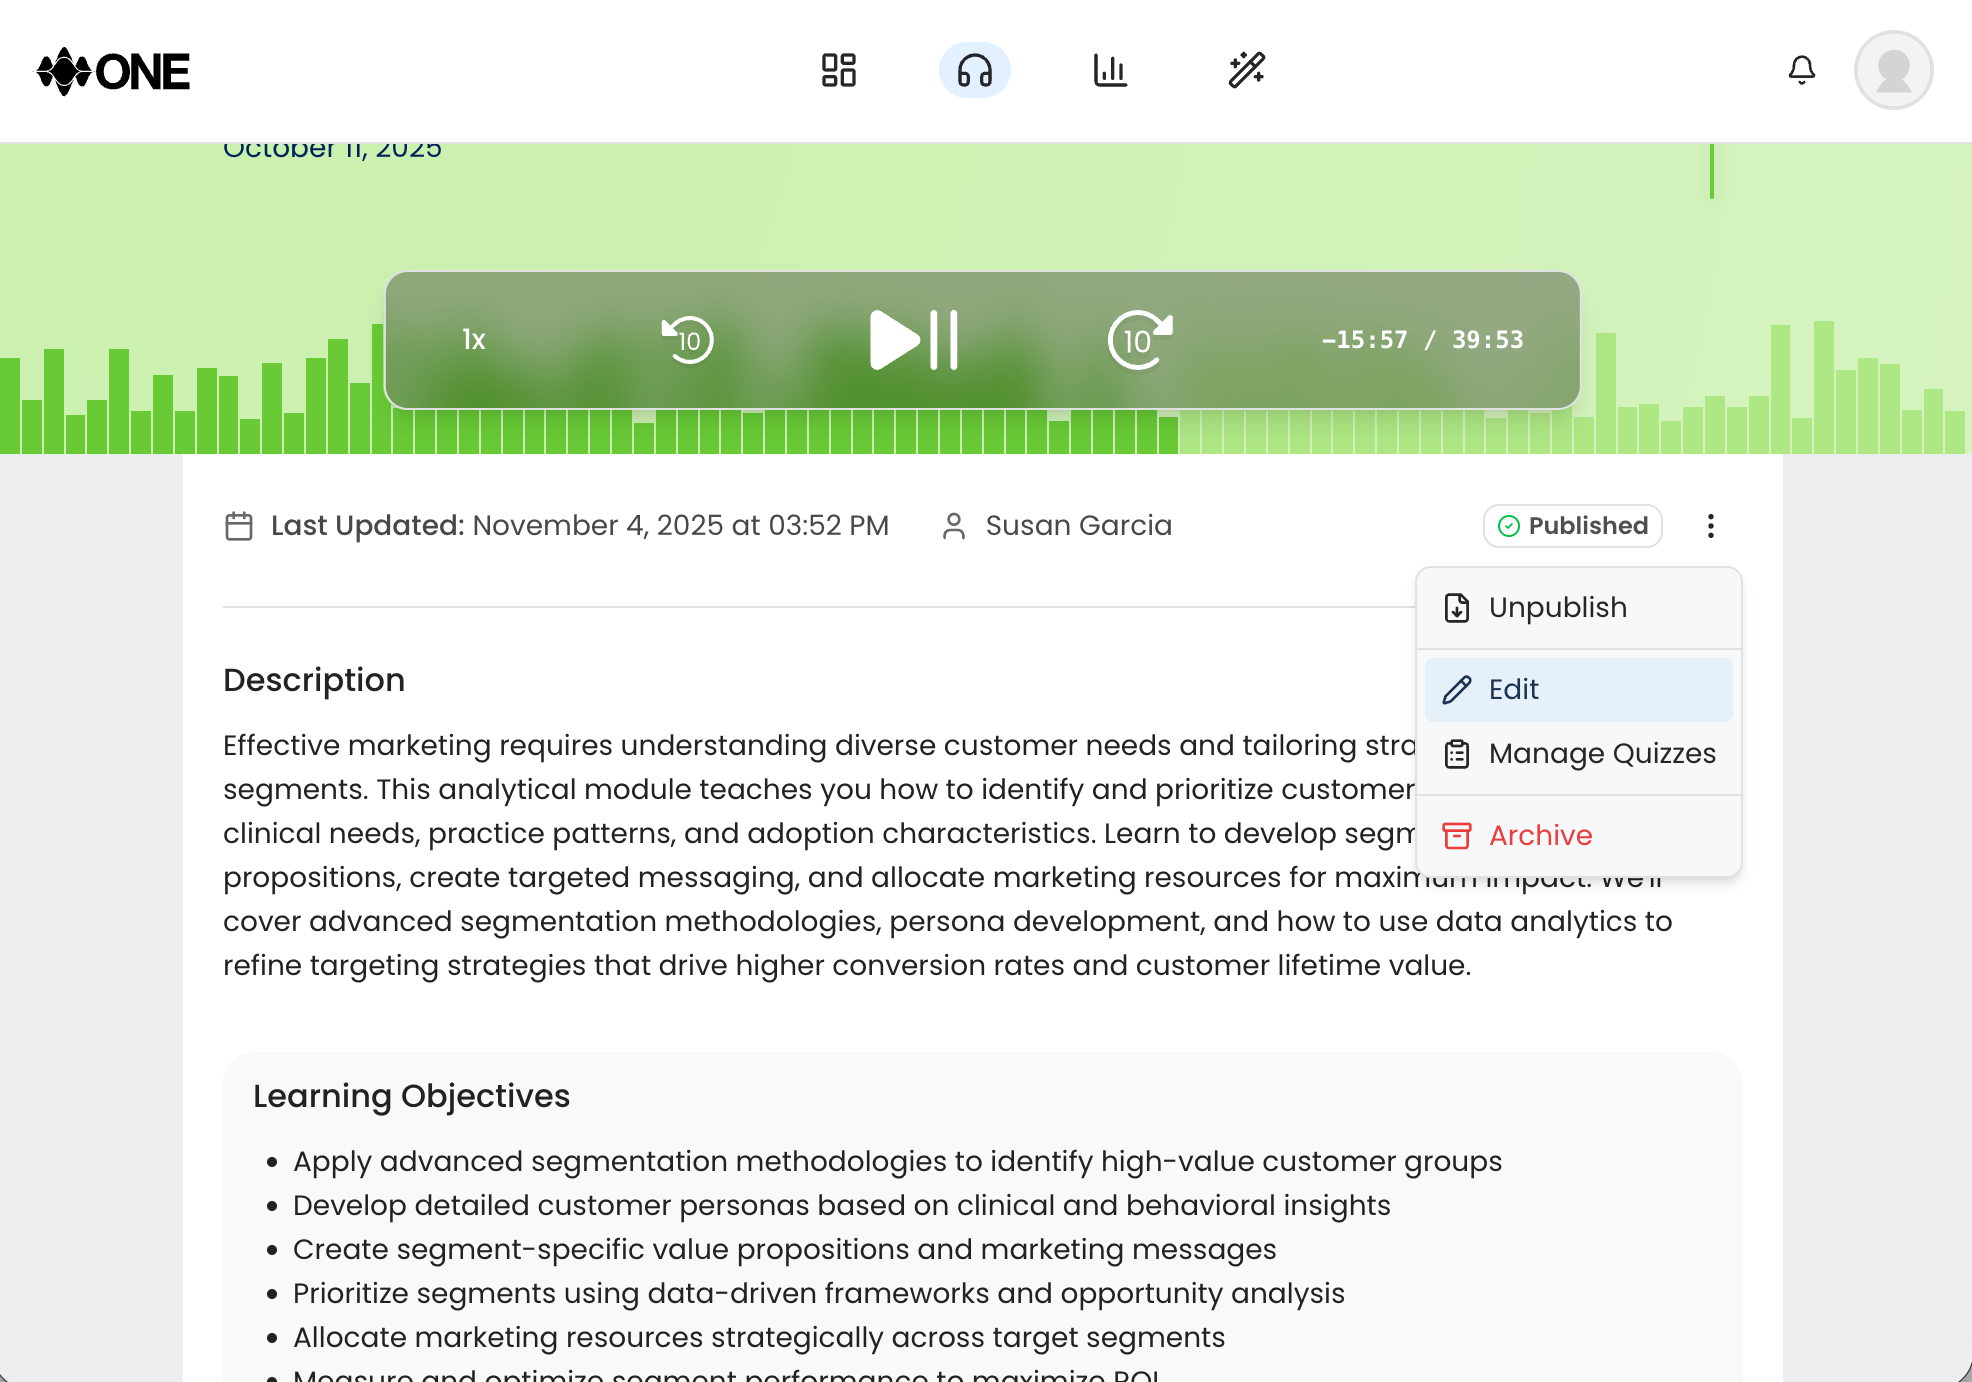This screenshot has height=1382, width=1972.
Task: Open the analytics bar chart view
Action: 1111,70
